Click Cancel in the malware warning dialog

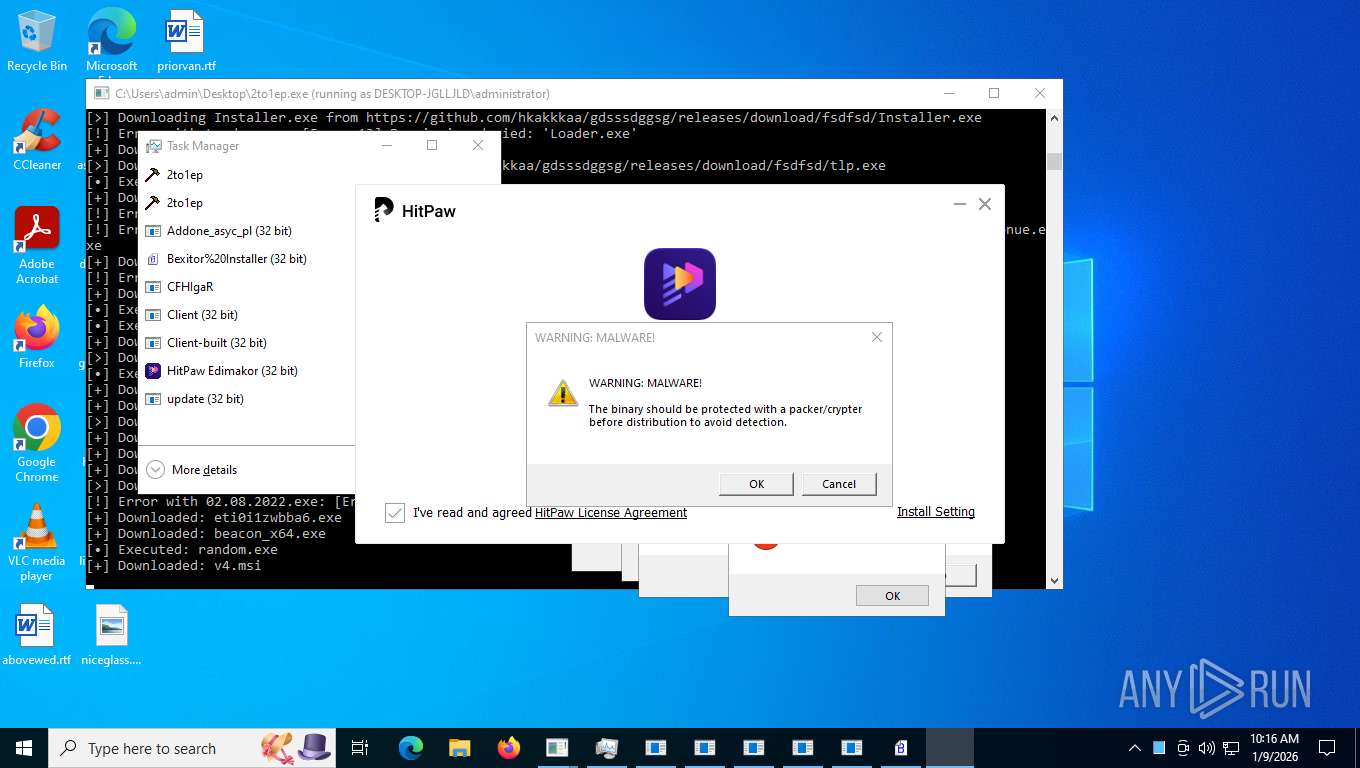839,484
